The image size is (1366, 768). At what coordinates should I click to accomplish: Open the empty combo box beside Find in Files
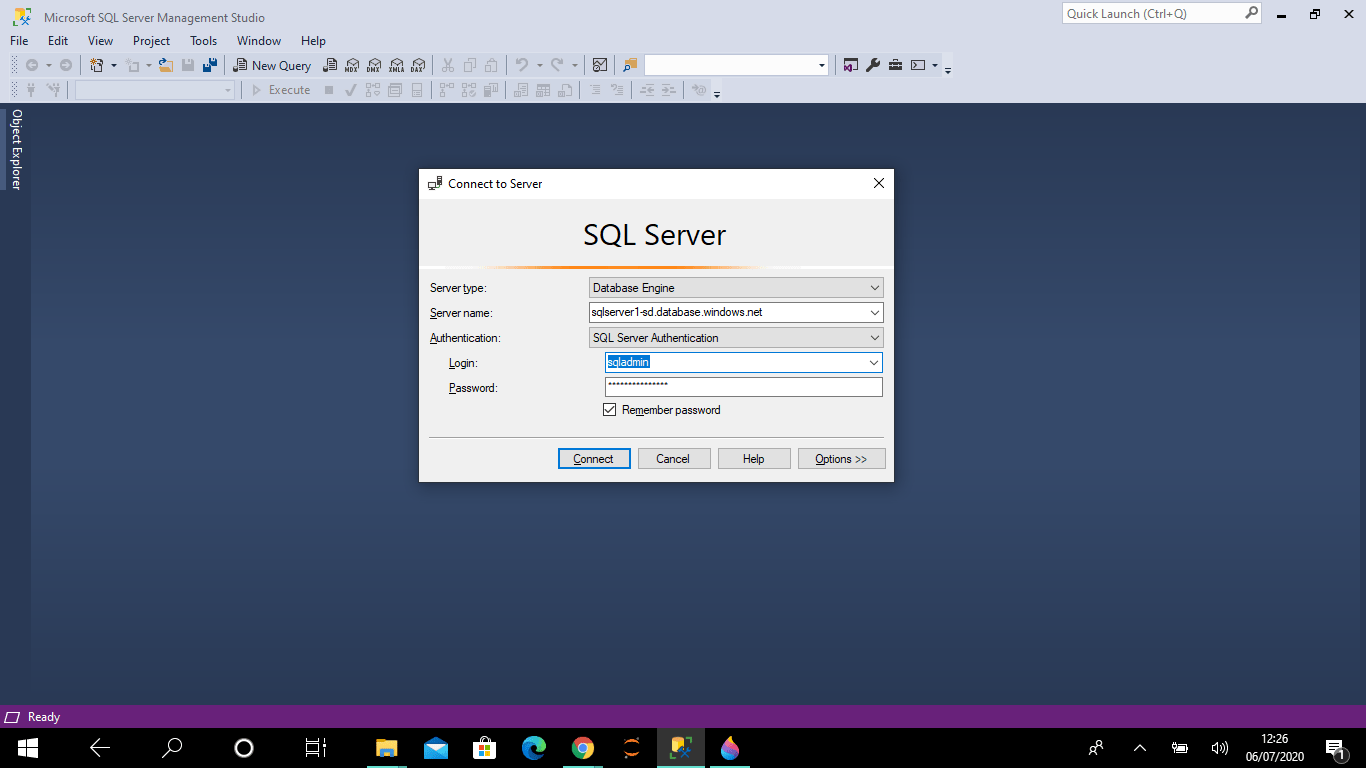(736, 65)
